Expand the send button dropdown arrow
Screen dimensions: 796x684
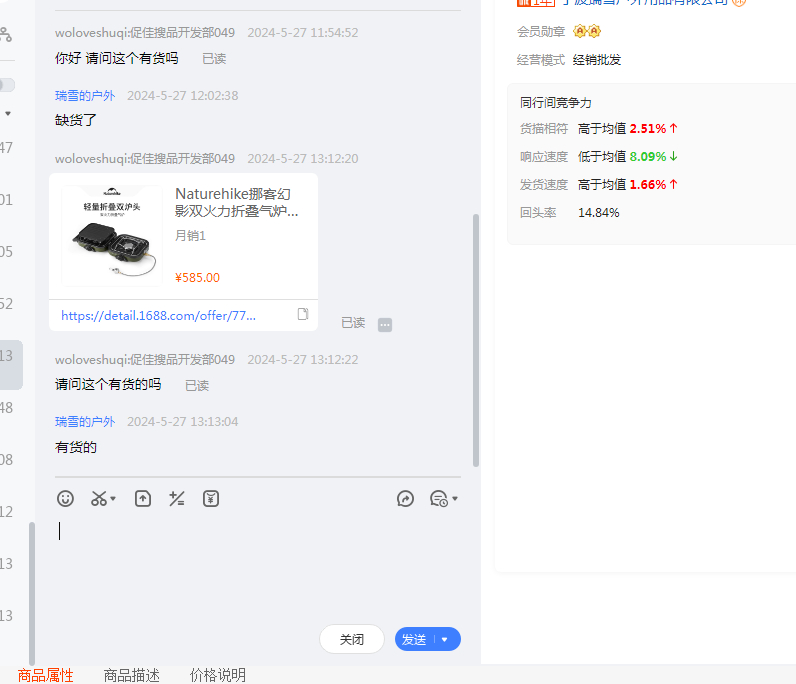pos(445,640)
